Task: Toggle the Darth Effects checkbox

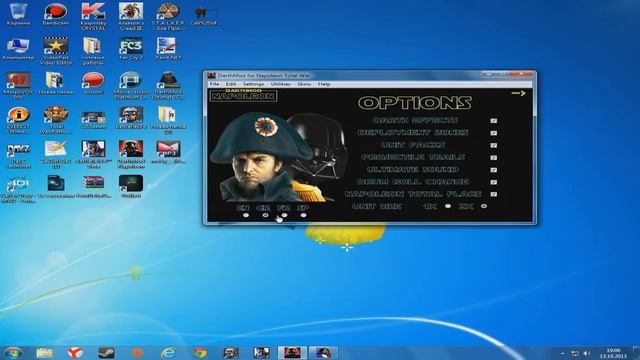Action: [493, 121]
